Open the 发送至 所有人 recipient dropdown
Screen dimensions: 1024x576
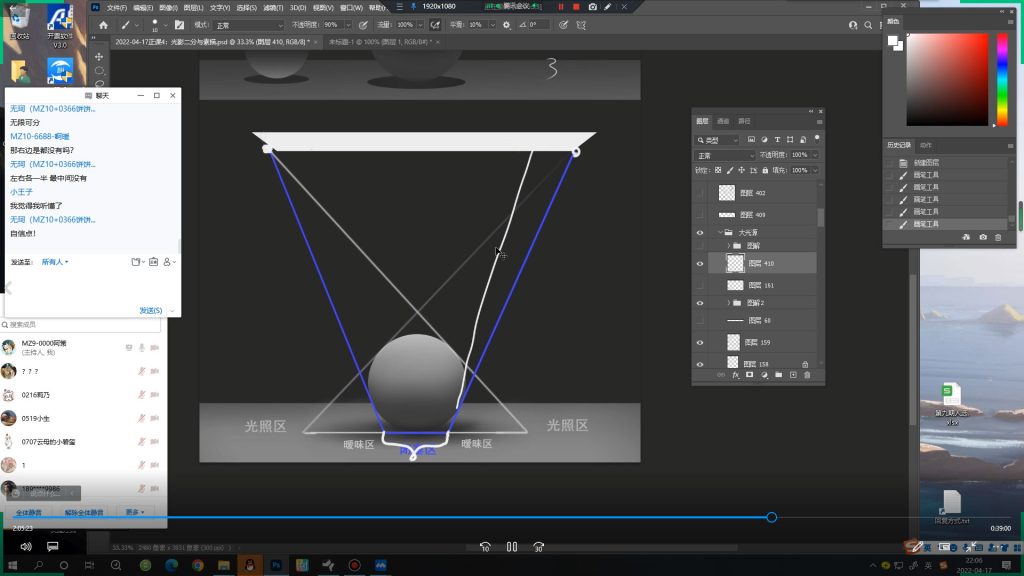pos(55,262)
